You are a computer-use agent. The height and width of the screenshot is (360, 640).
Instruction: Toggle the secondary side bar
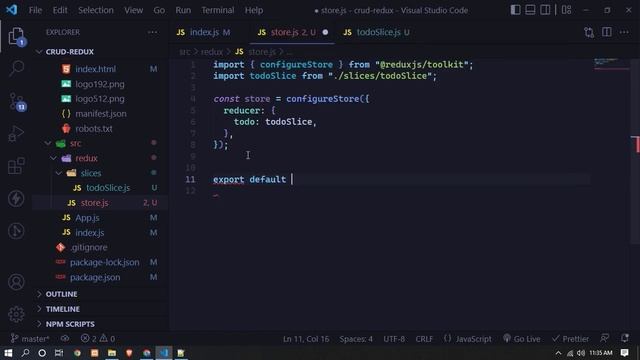coord(545,10)
